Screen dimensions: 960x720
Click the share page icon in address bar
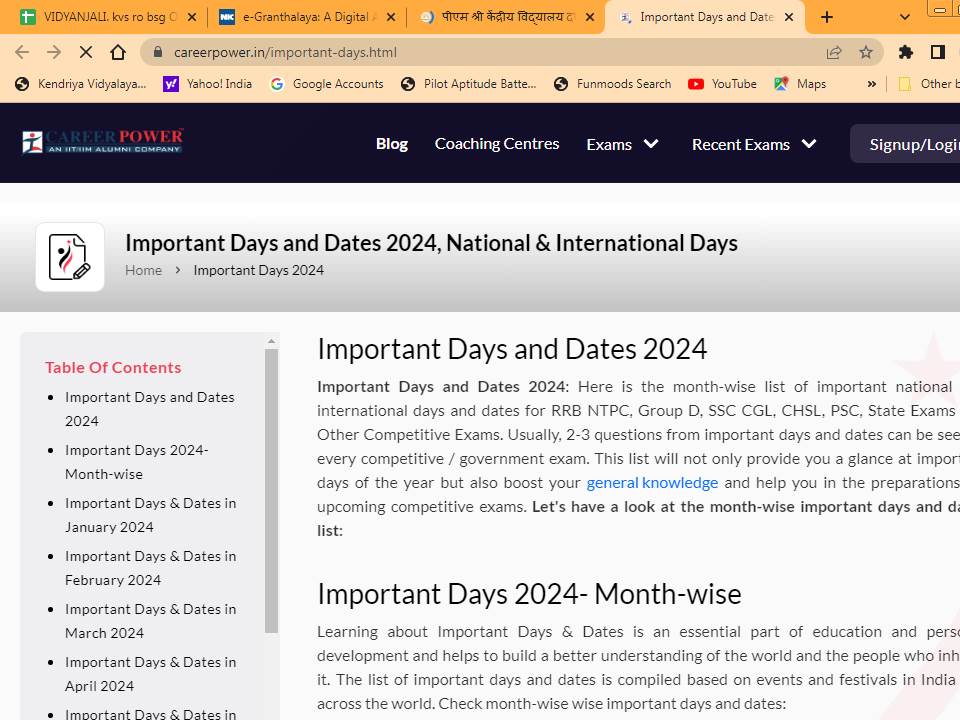[834, 52]
